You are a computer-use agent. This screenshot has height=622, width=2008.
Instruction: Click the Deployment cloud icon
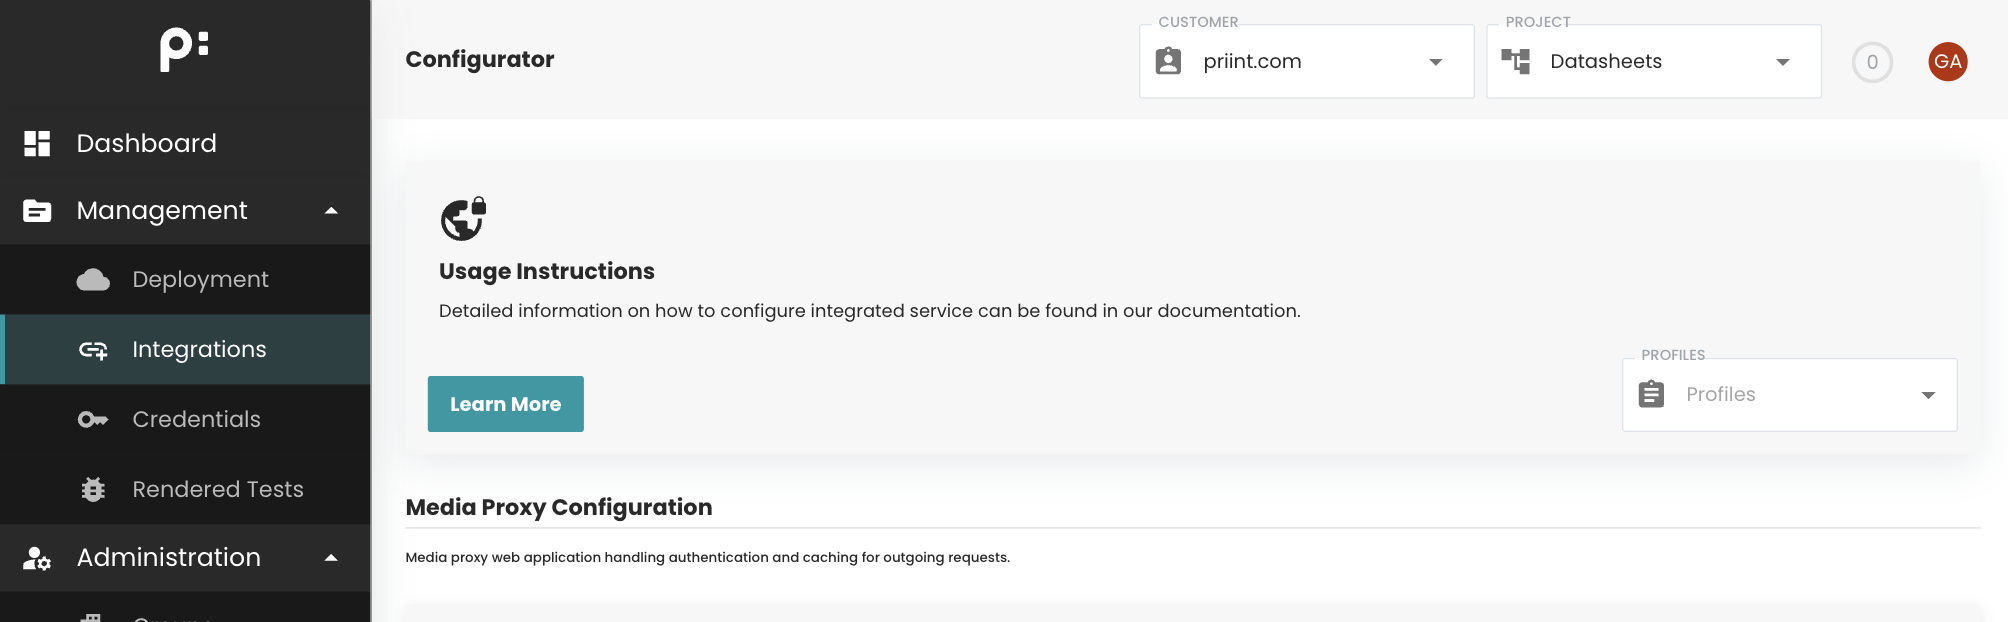tap(93, 280)
